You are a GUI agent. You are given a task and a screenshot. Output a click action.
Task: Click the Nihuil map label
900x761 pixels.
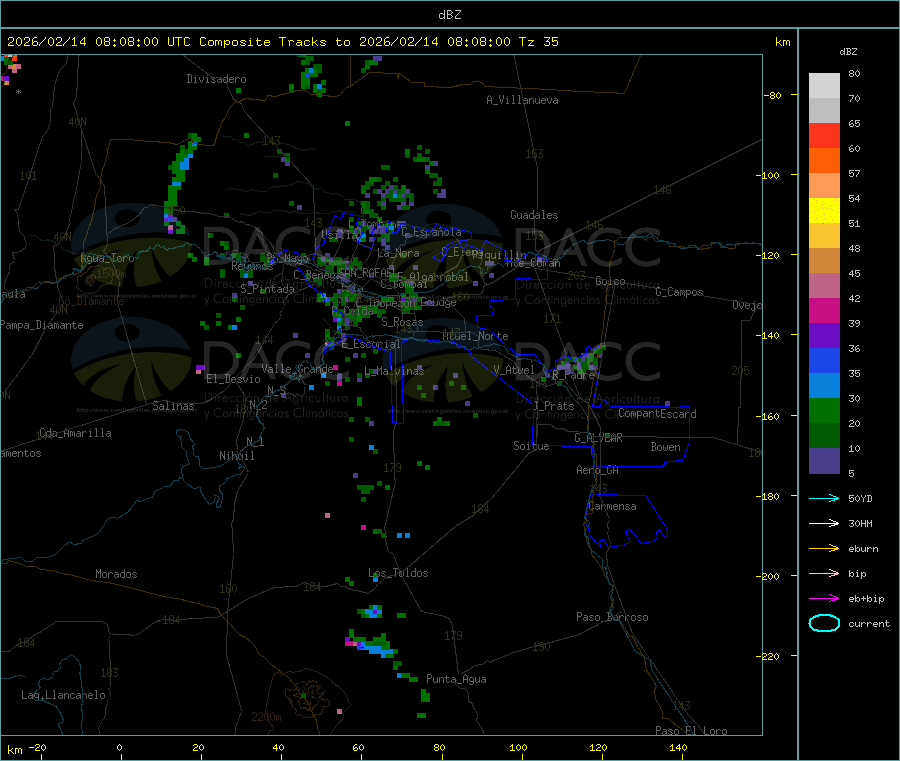(236, 456)
